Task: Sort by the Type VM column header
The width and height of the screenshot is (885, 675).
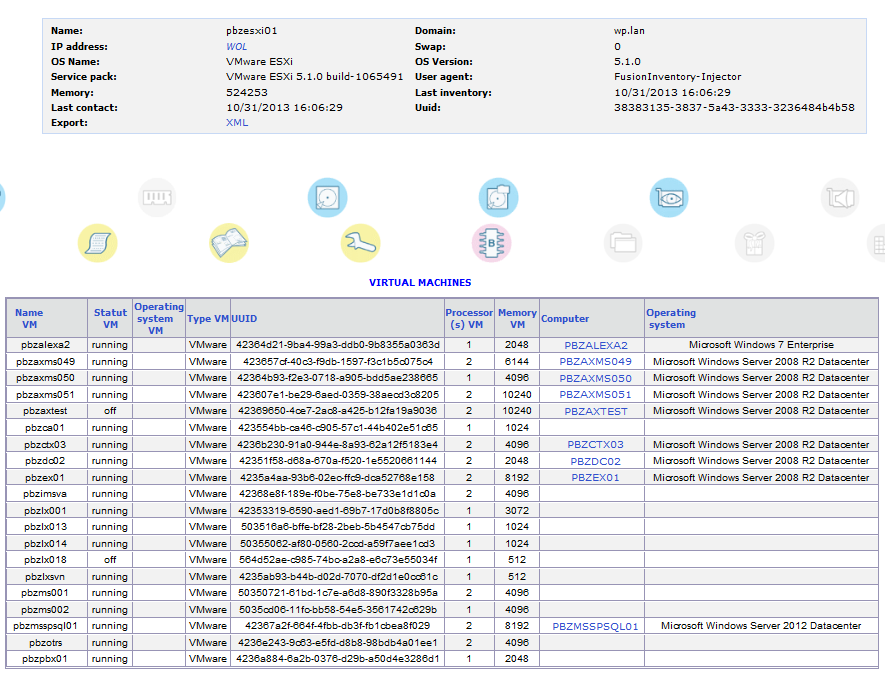Action: (208, 319)
